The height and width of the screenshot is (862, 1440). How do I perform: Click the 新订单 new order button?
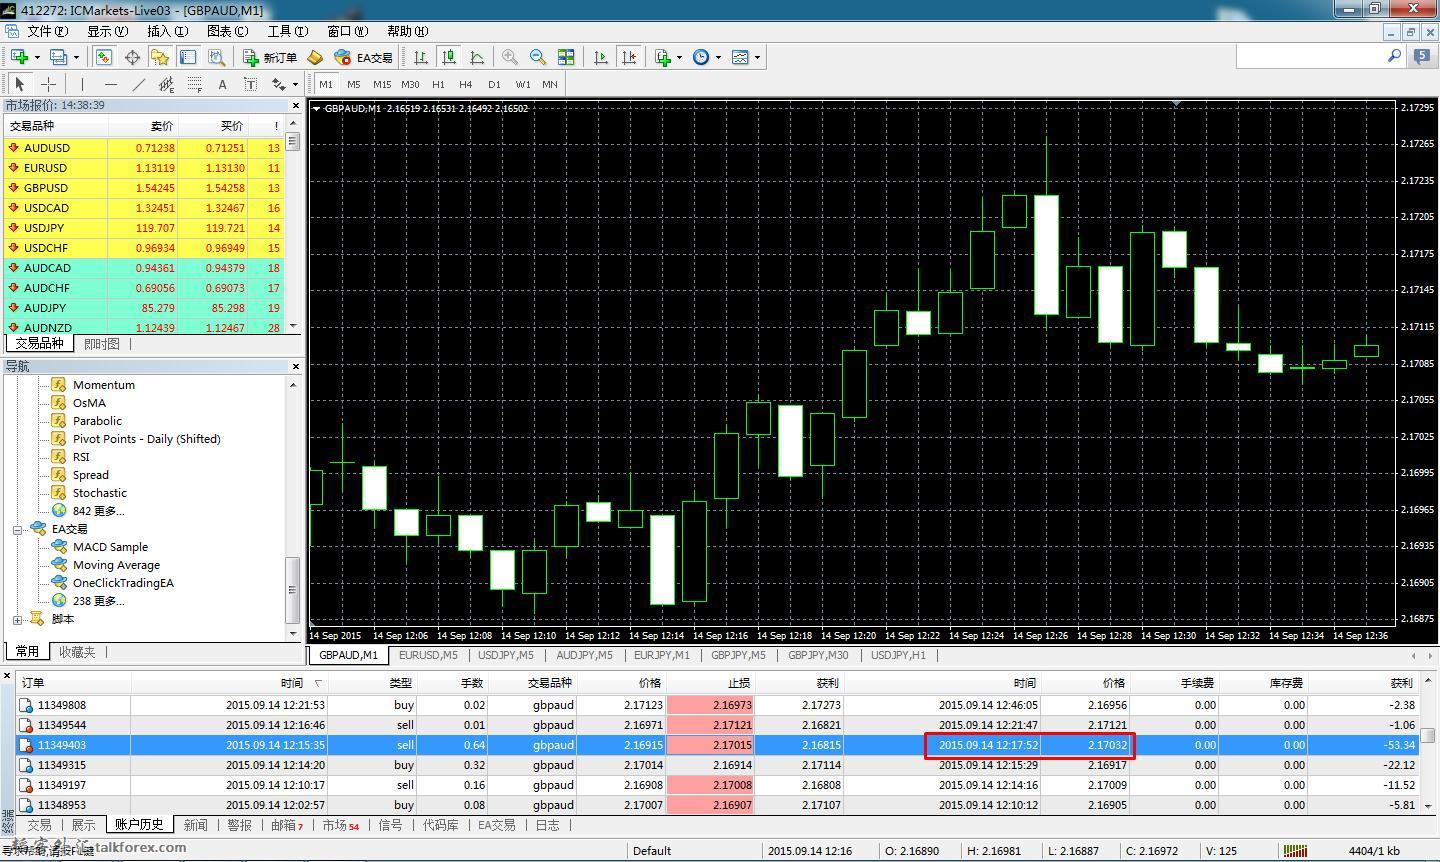pos(270,57)
